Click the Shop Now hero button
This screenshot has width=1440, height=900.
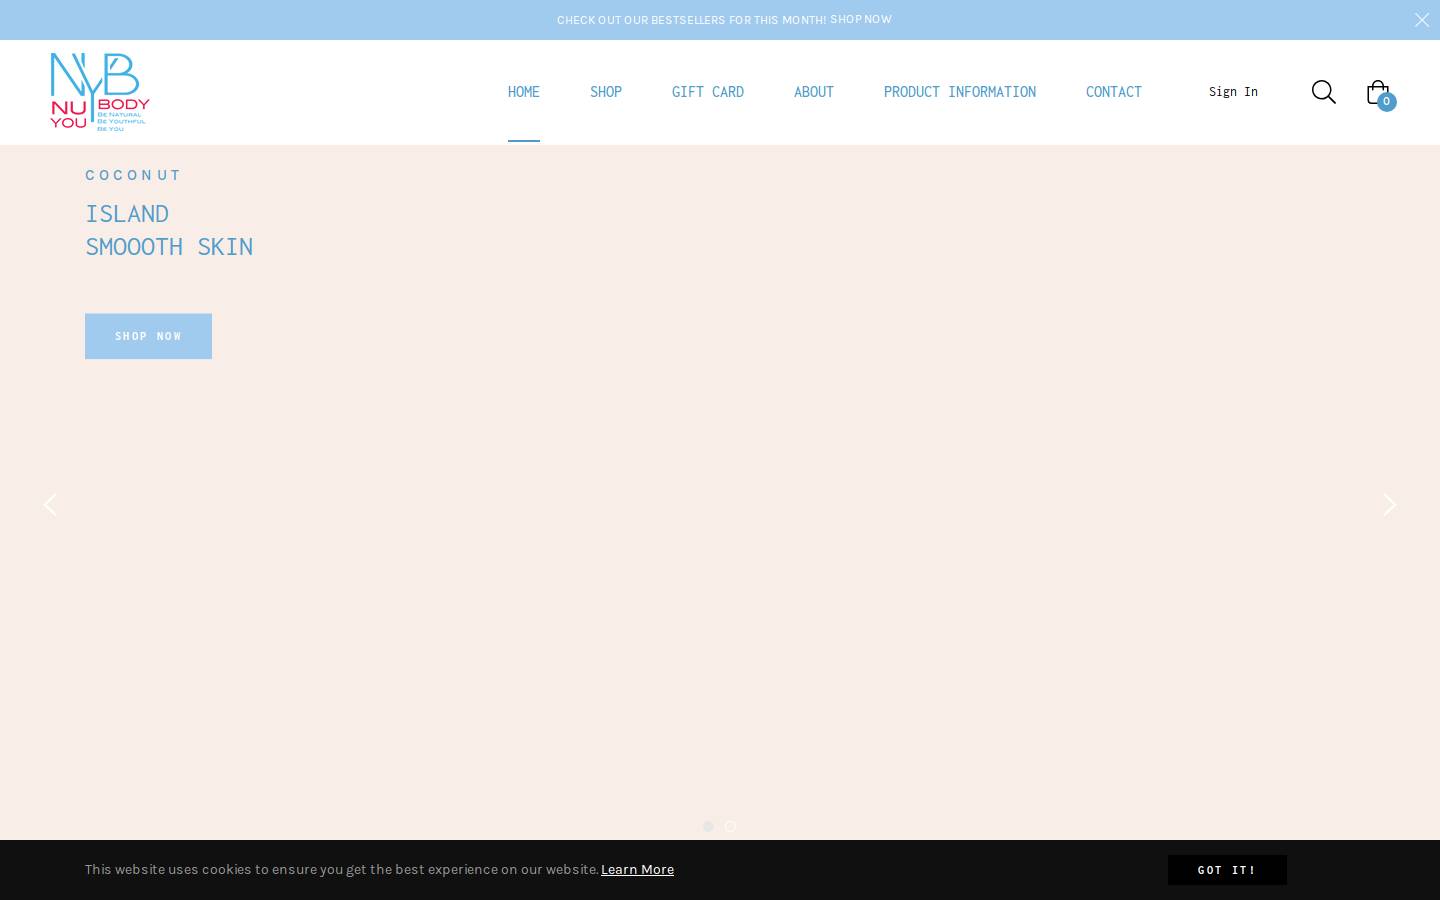[148, 336]
